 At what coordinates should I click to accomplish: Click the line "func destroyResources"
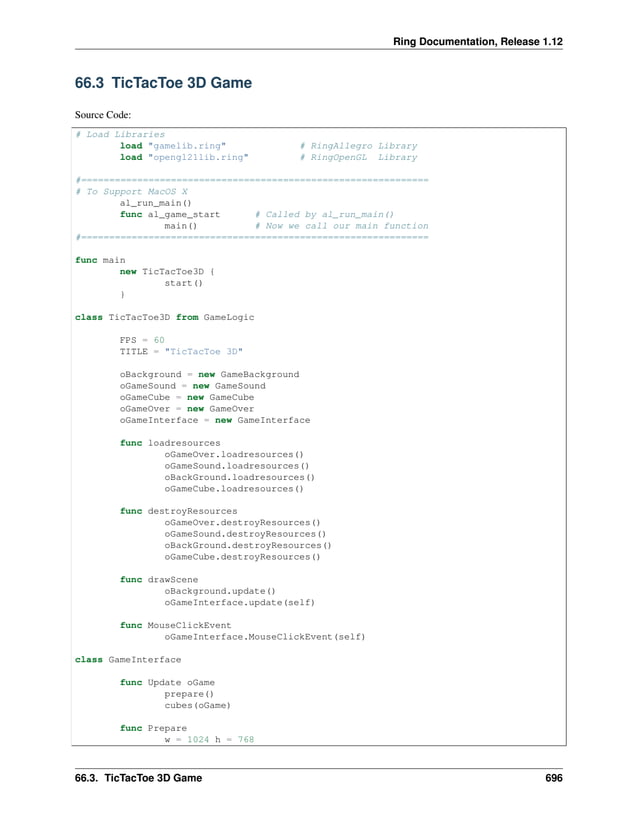tap(178, 511)
